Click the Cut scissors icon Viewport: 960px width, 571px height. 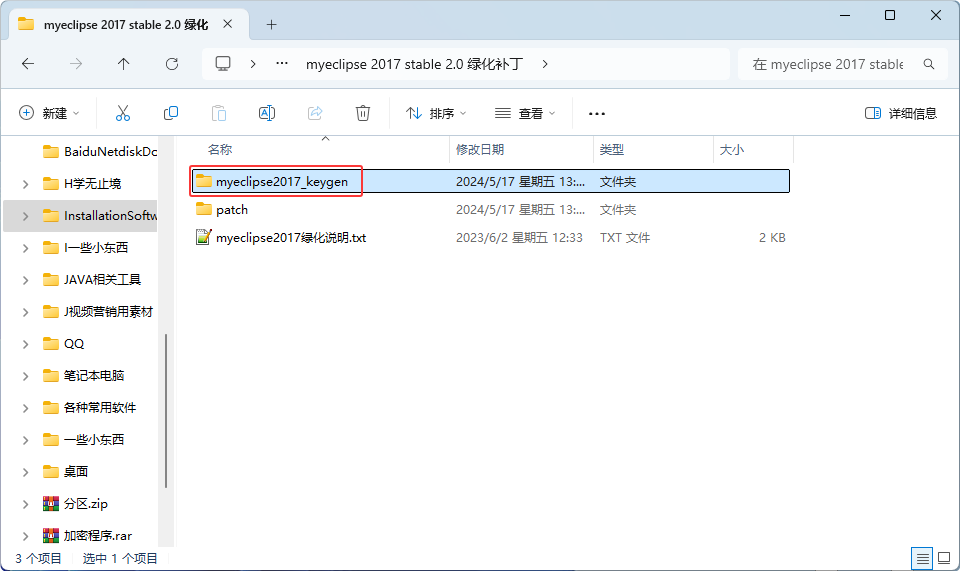click(123, 113)
